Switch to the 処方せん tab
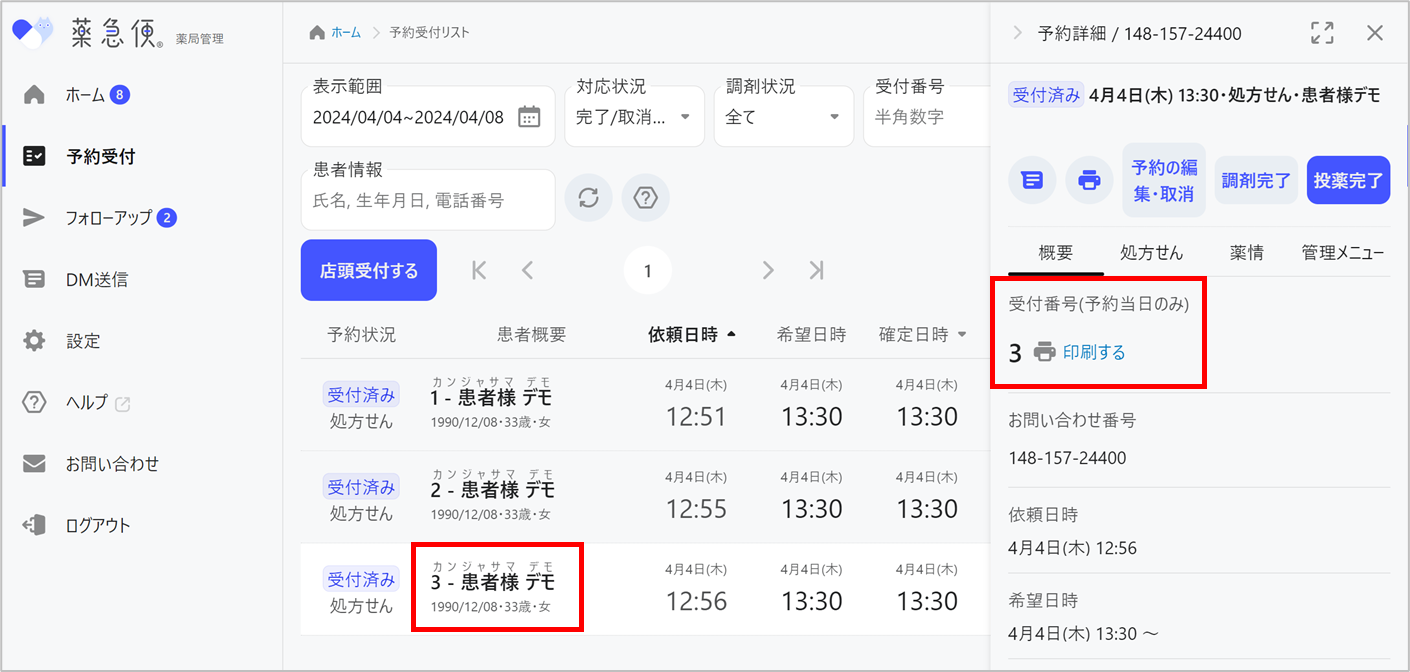This screenshot has width=1410, height=672. [1151, 253]
